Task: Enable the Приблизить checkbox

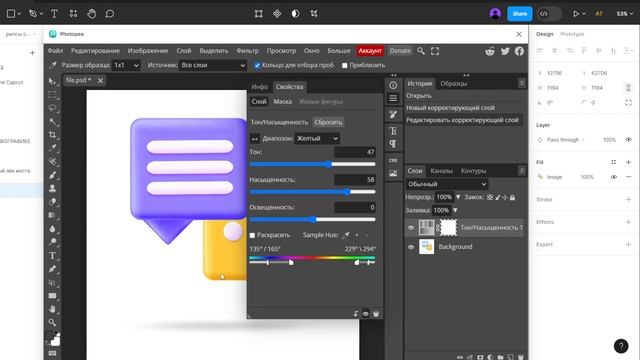Action: coord(344,65)
